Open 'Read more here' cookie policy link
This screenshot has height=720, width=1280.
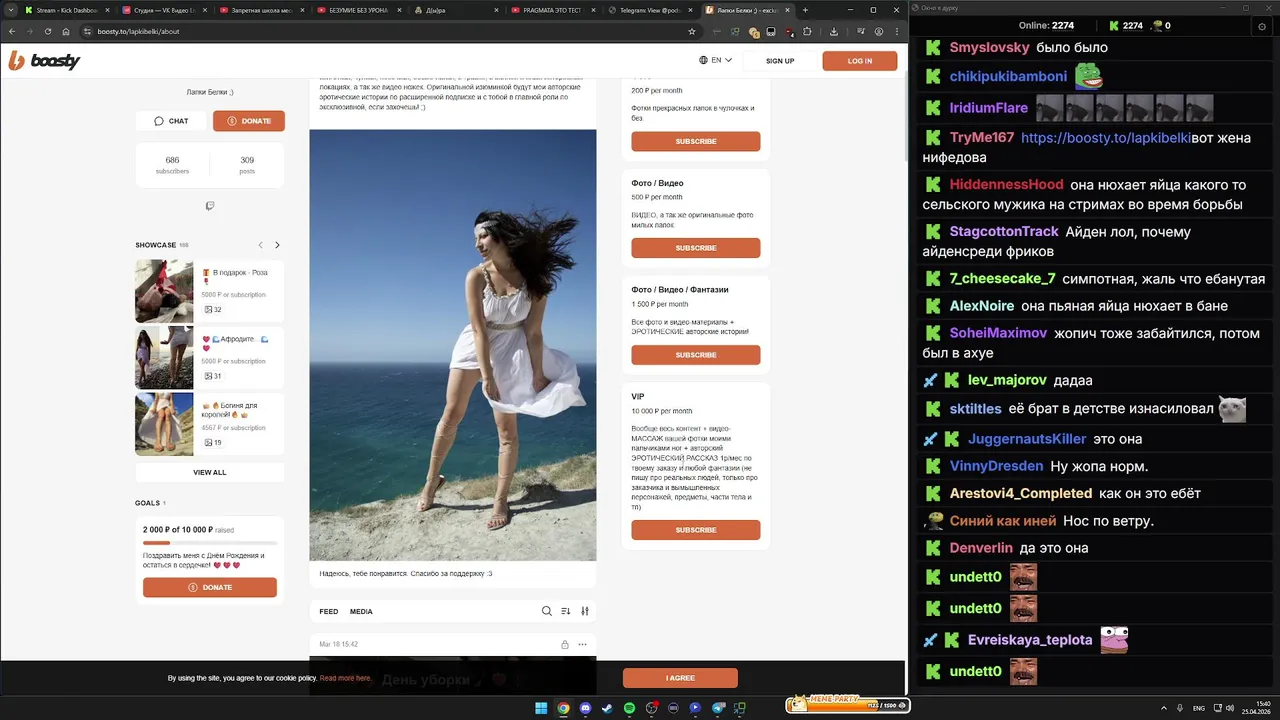pos(346,678)
